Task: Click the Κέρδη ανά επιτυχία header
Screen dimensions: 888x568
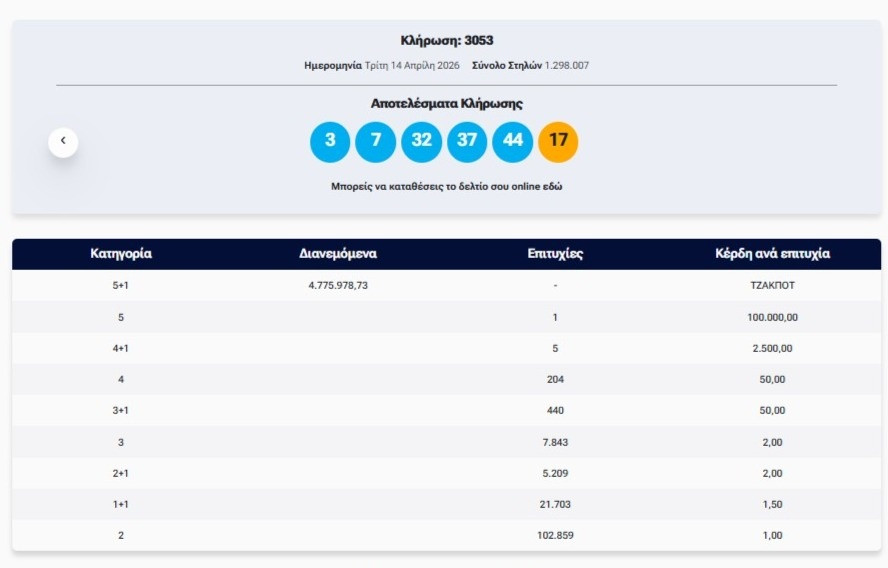Action: [772, 254]
